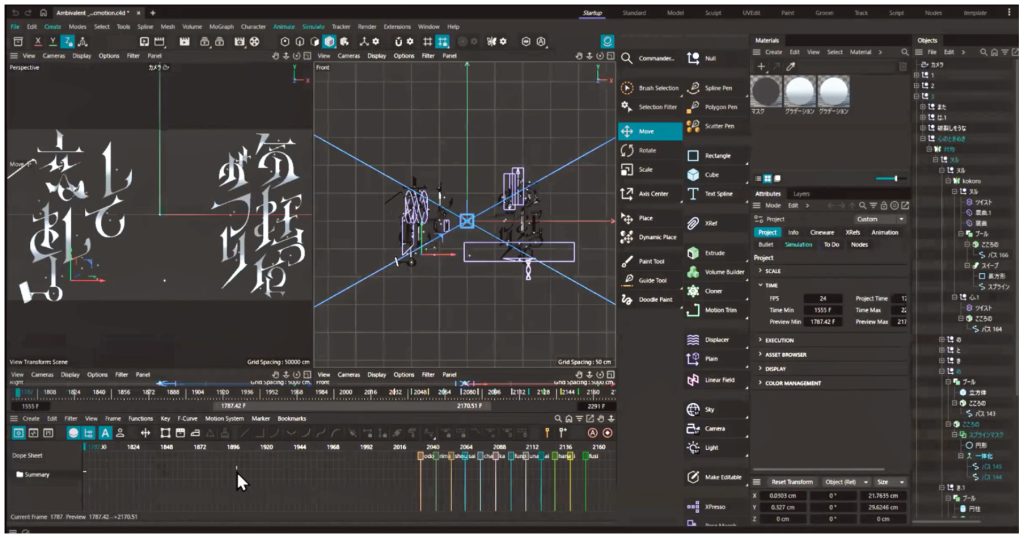Toggle the Attributes lock icon

(x=884, y=205)
